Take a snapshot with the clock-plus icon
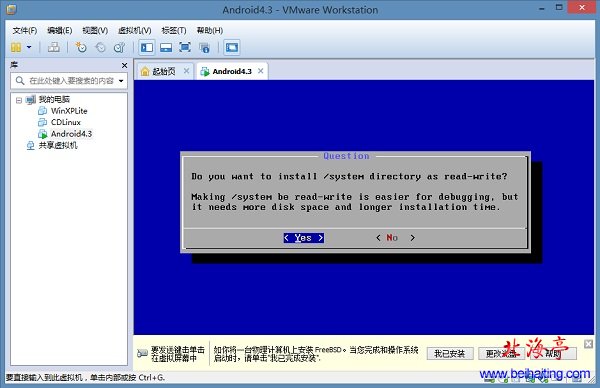The height and width of the screenshot is (388, 600). 81,47
